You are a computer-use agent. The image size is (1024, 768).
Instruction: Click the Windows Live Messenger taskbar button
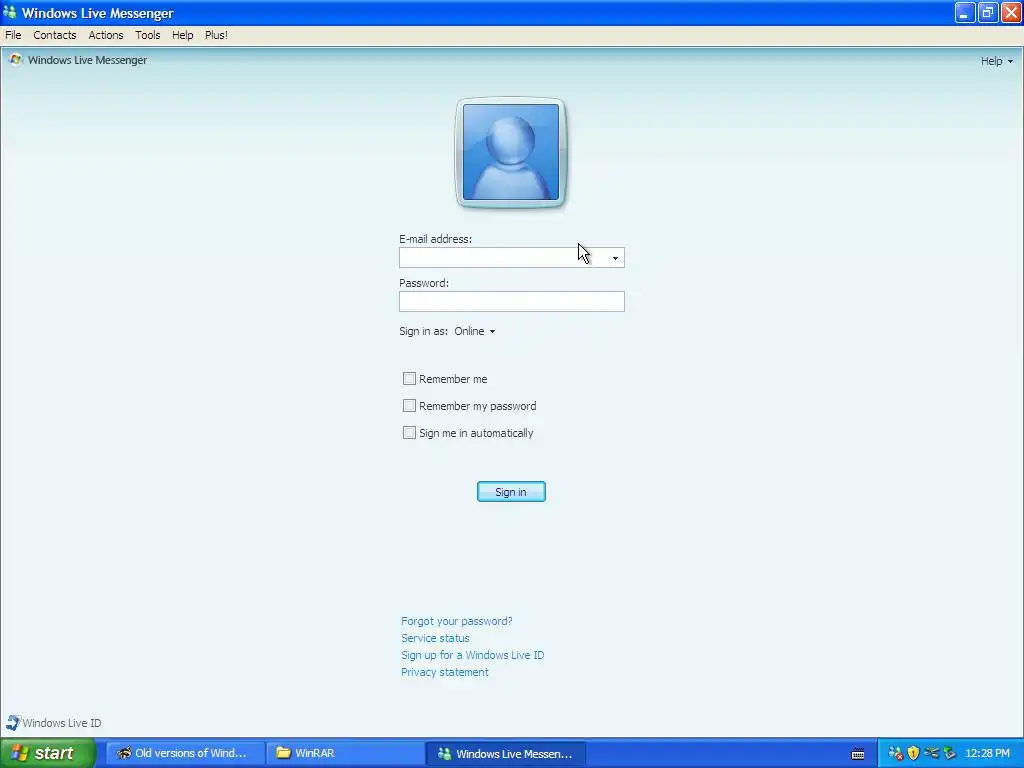[506, 753]
